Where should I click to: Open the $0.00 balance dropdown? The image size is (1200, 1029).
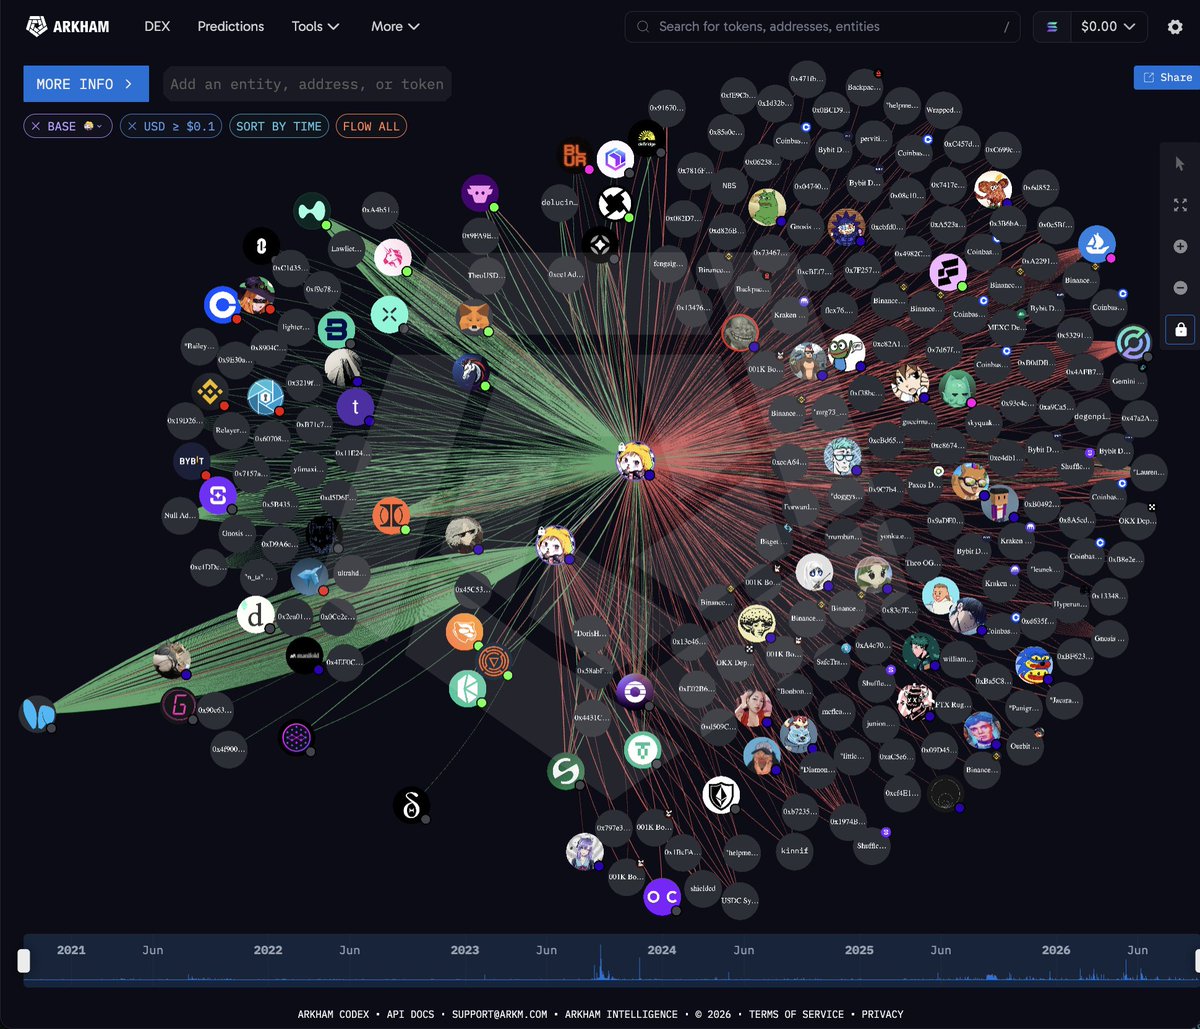[x=1108, y=27]
